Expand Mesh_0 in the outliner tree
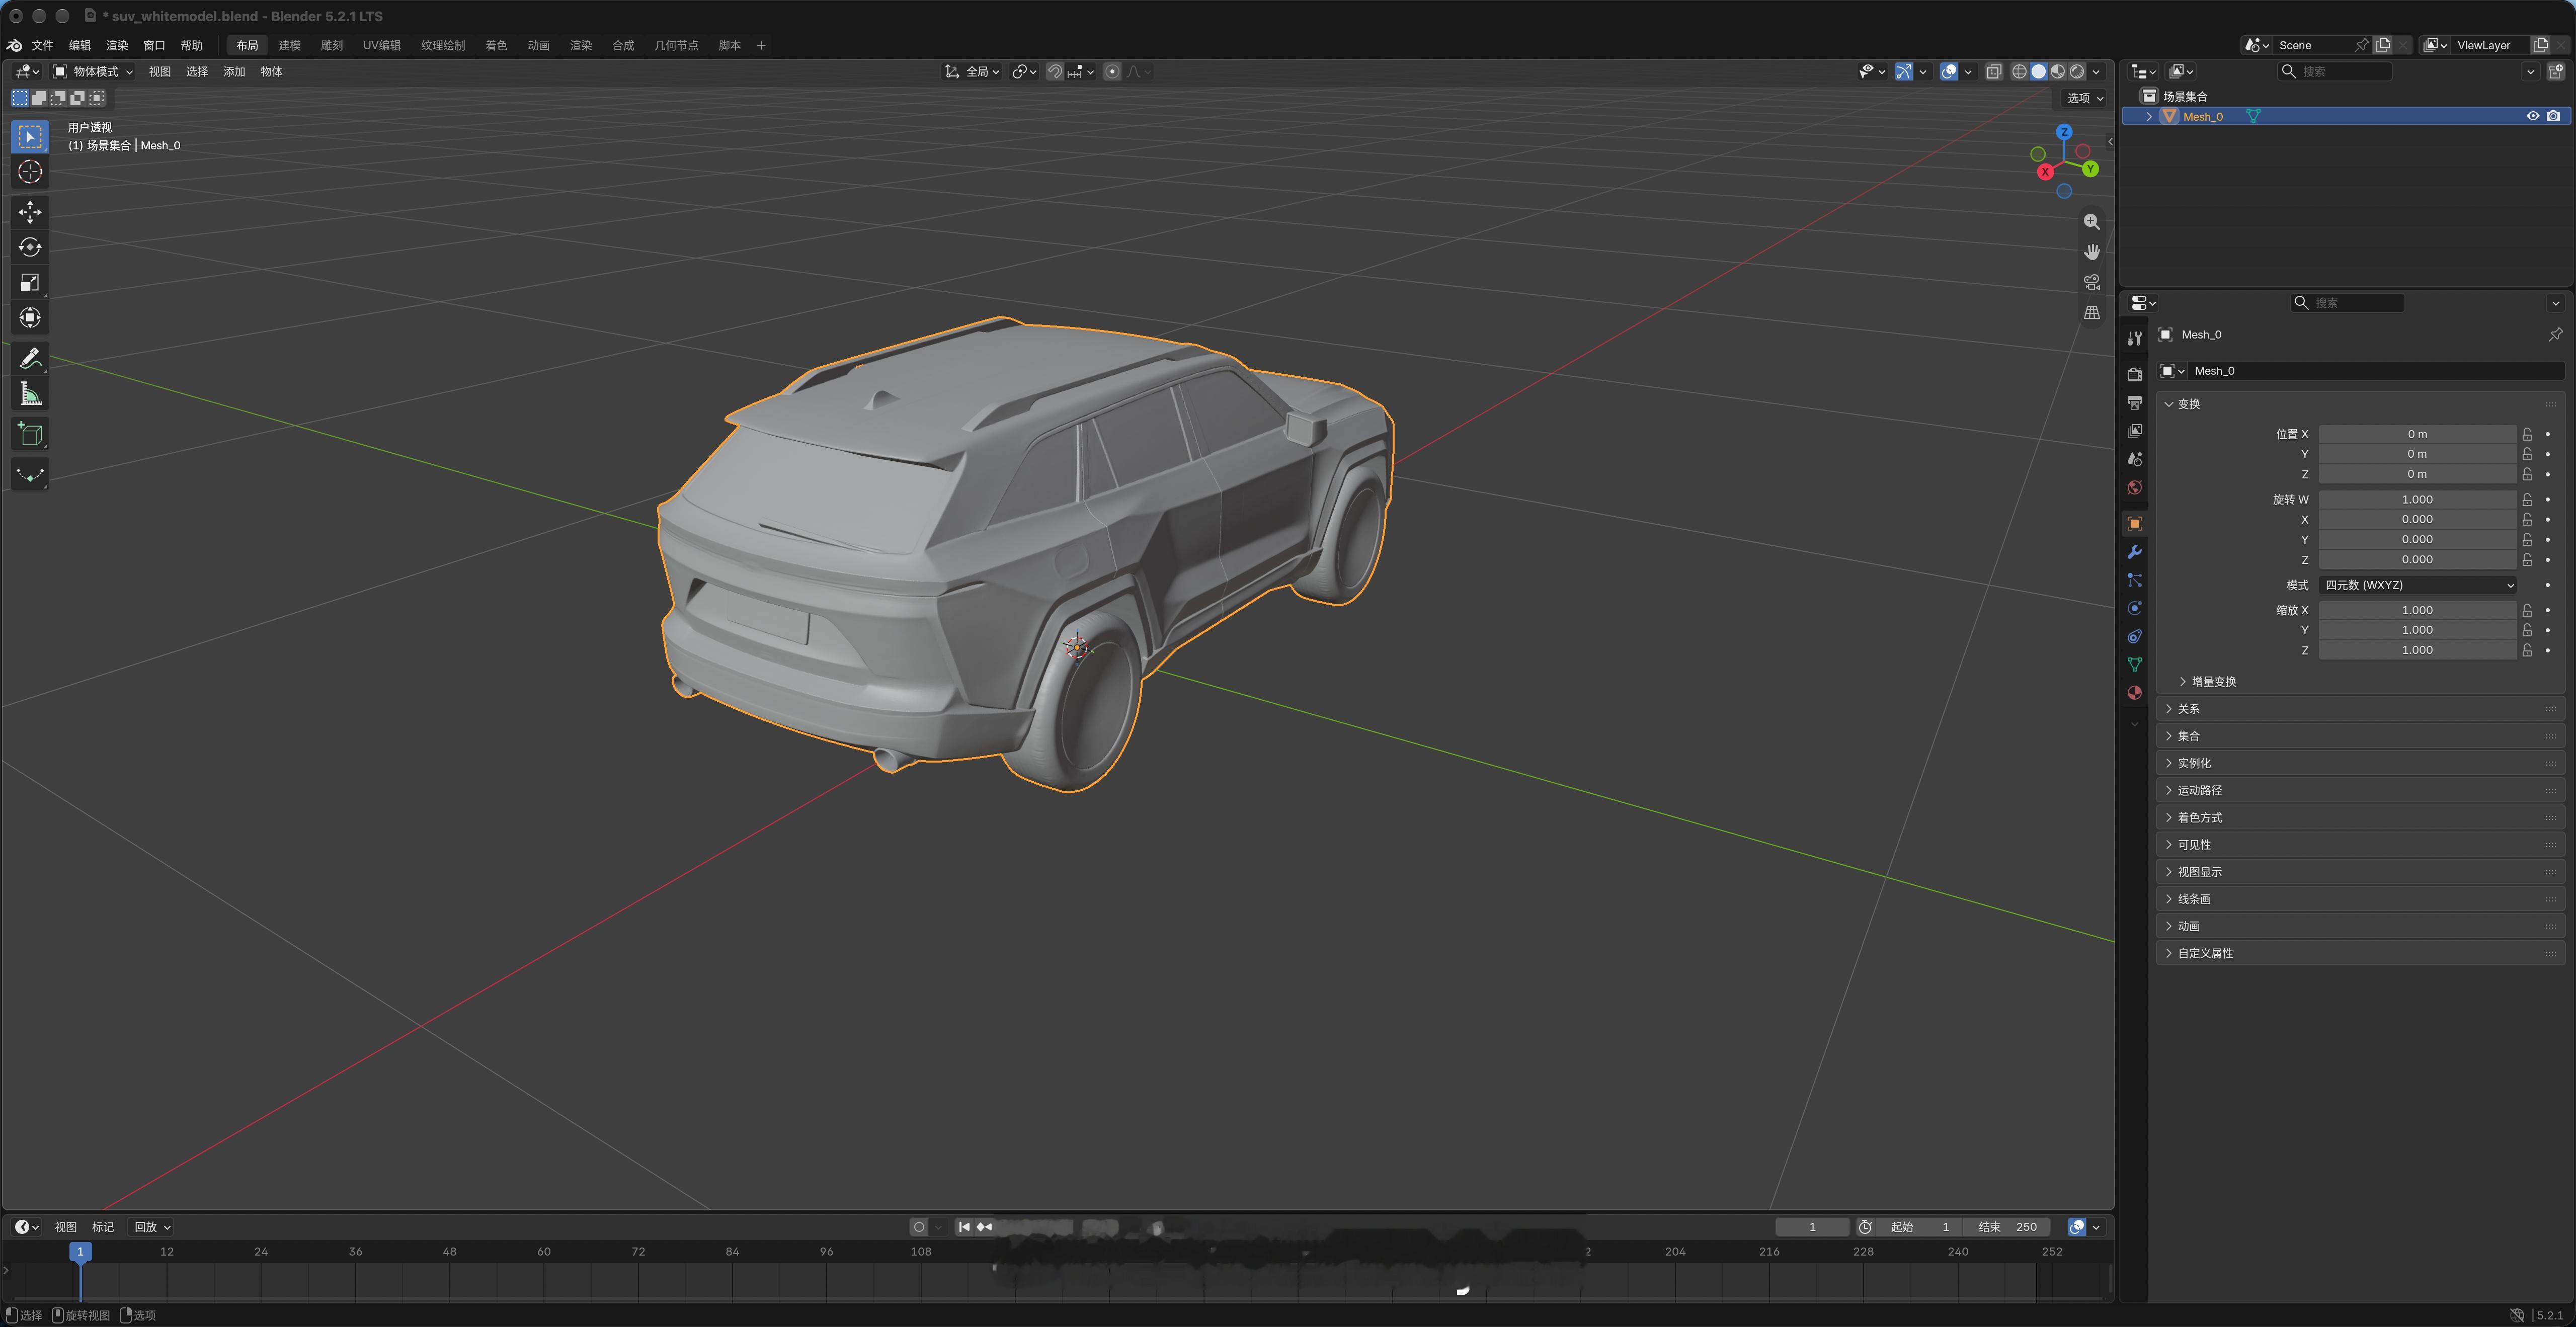 click(x=2148, y=116)
